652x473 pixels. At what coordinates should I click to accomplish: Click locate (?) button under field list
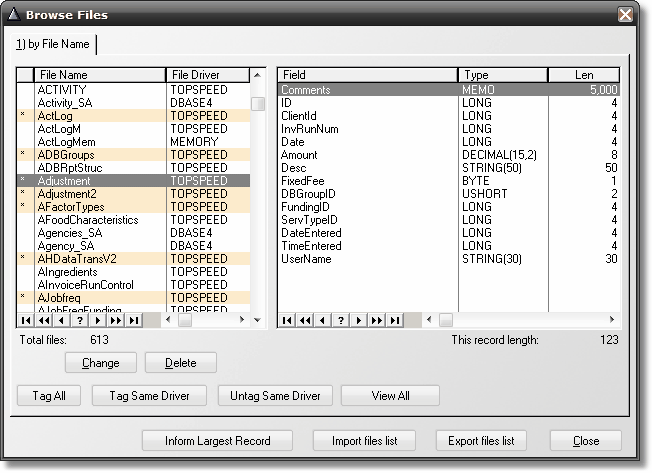[341, 320]
